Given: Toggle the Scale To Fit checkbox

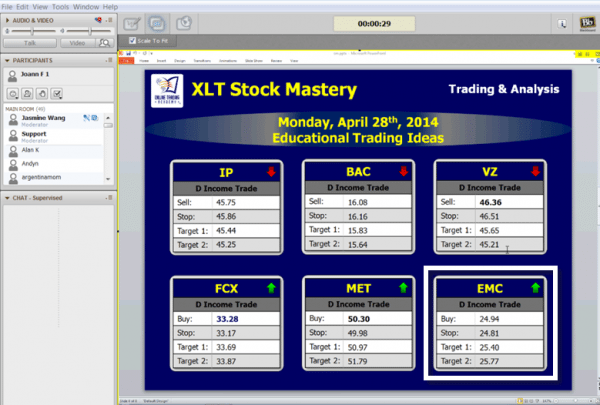Looking at the screenshot, I should click(x=132, y=41).
